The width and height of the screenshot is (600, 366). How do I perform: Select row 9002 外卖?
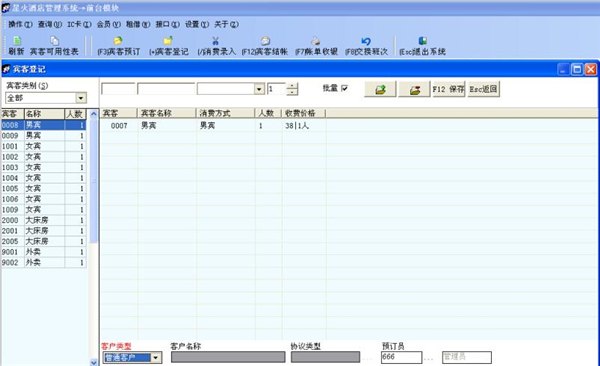(44, 263)
